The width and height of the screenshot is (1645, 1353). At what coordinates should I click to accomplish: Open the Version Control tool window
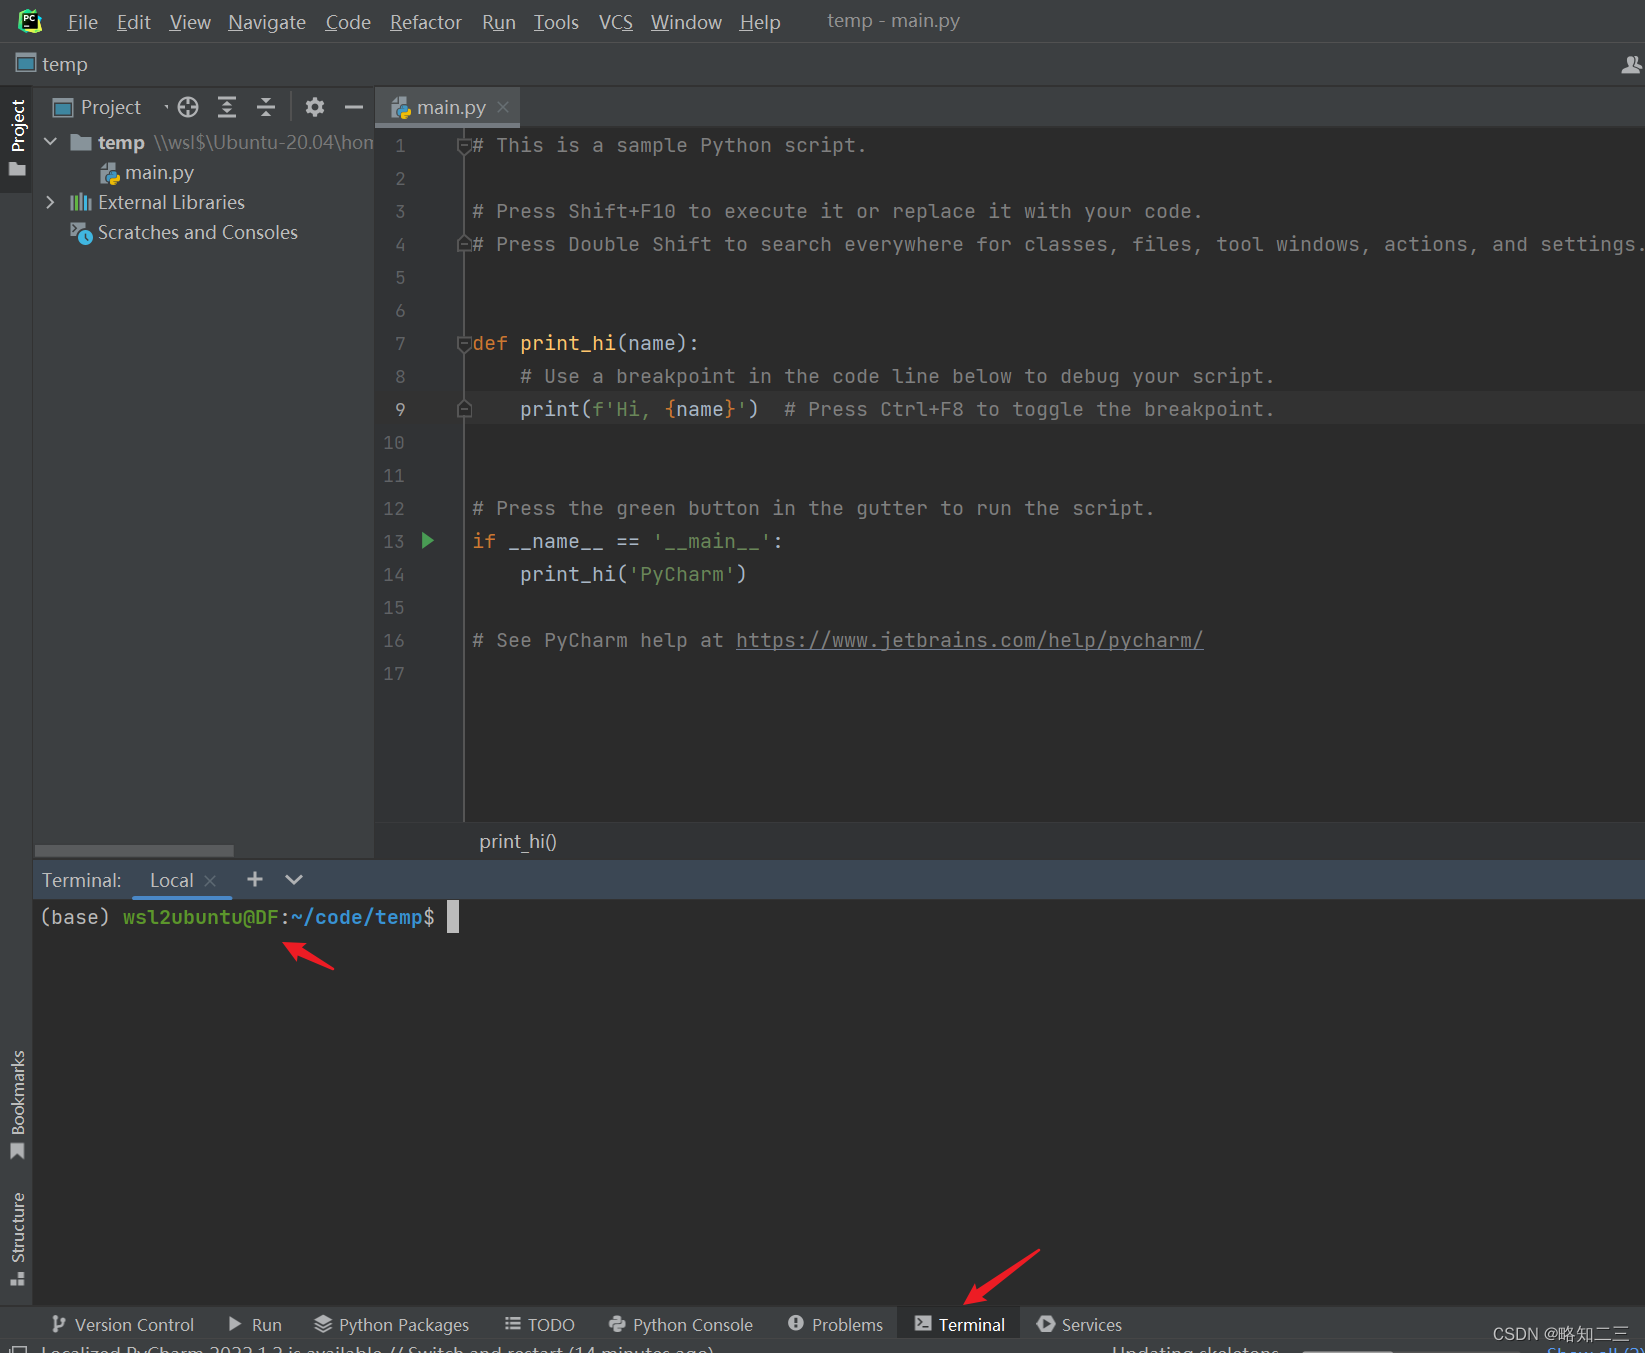[x=123, y=1324]
